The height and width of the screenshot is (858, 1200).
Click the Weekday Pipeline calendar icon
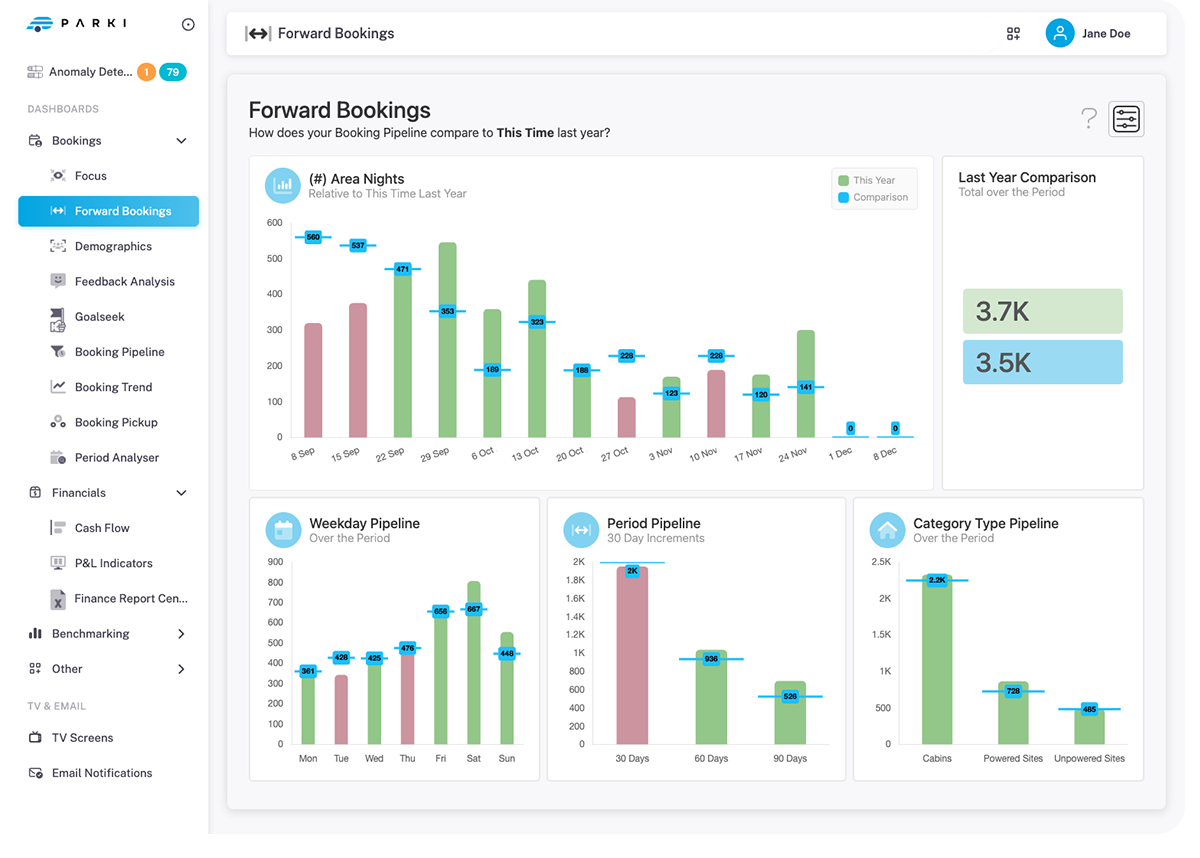pyautogui.click(x=283, y=530)
